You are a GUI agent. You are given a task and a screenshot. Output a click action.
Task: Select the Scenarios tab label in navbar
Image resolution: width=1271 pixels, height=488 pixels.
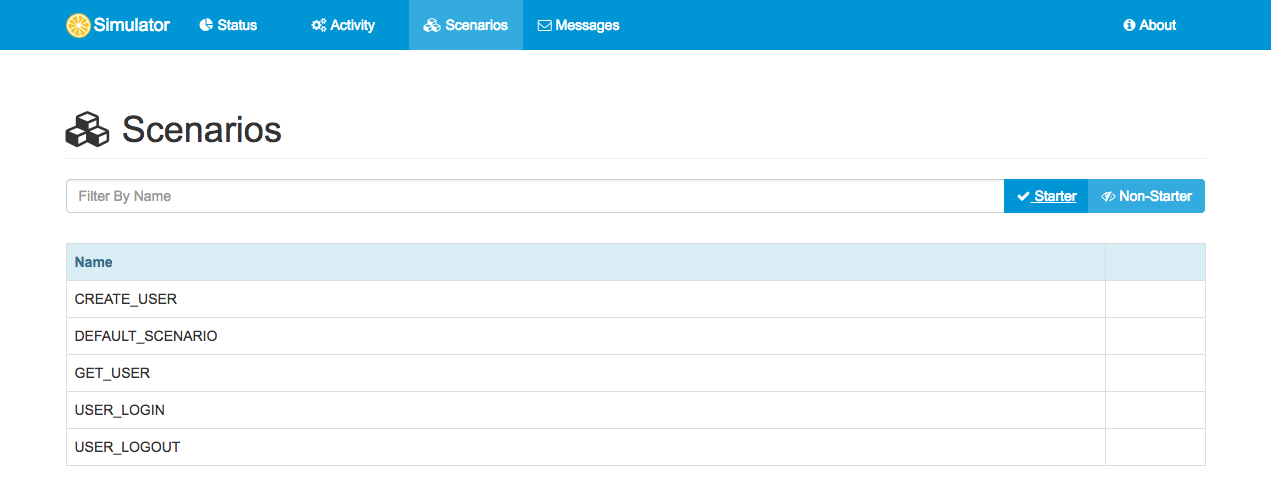[476, 25]
